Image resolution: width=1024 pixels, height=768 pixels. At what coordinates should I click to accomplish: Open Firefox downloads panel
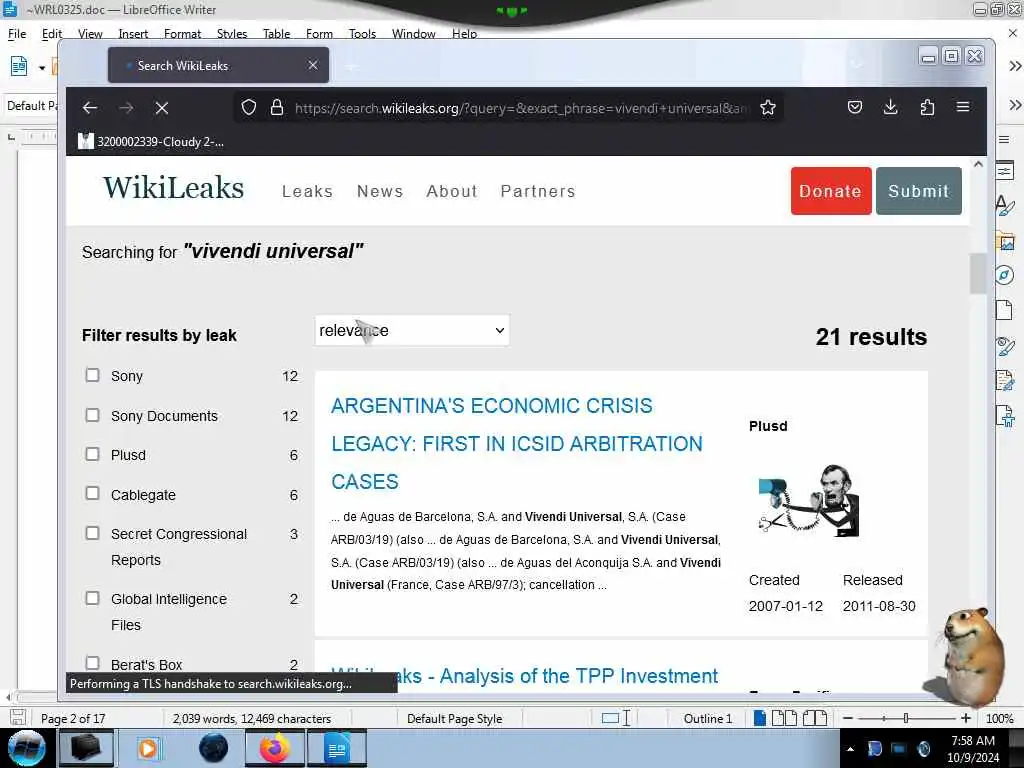pyautogui.click(x=890, y=107)
